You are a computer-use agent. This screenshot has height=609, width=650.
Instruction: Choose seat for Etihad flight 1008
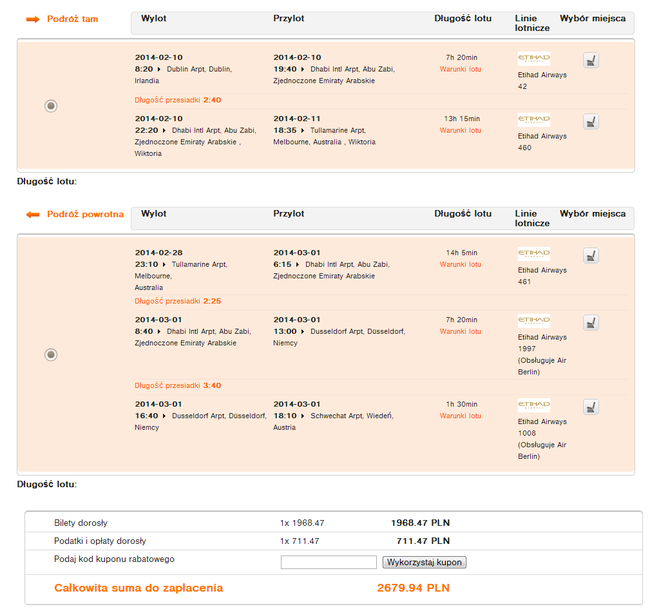[591, 408]
